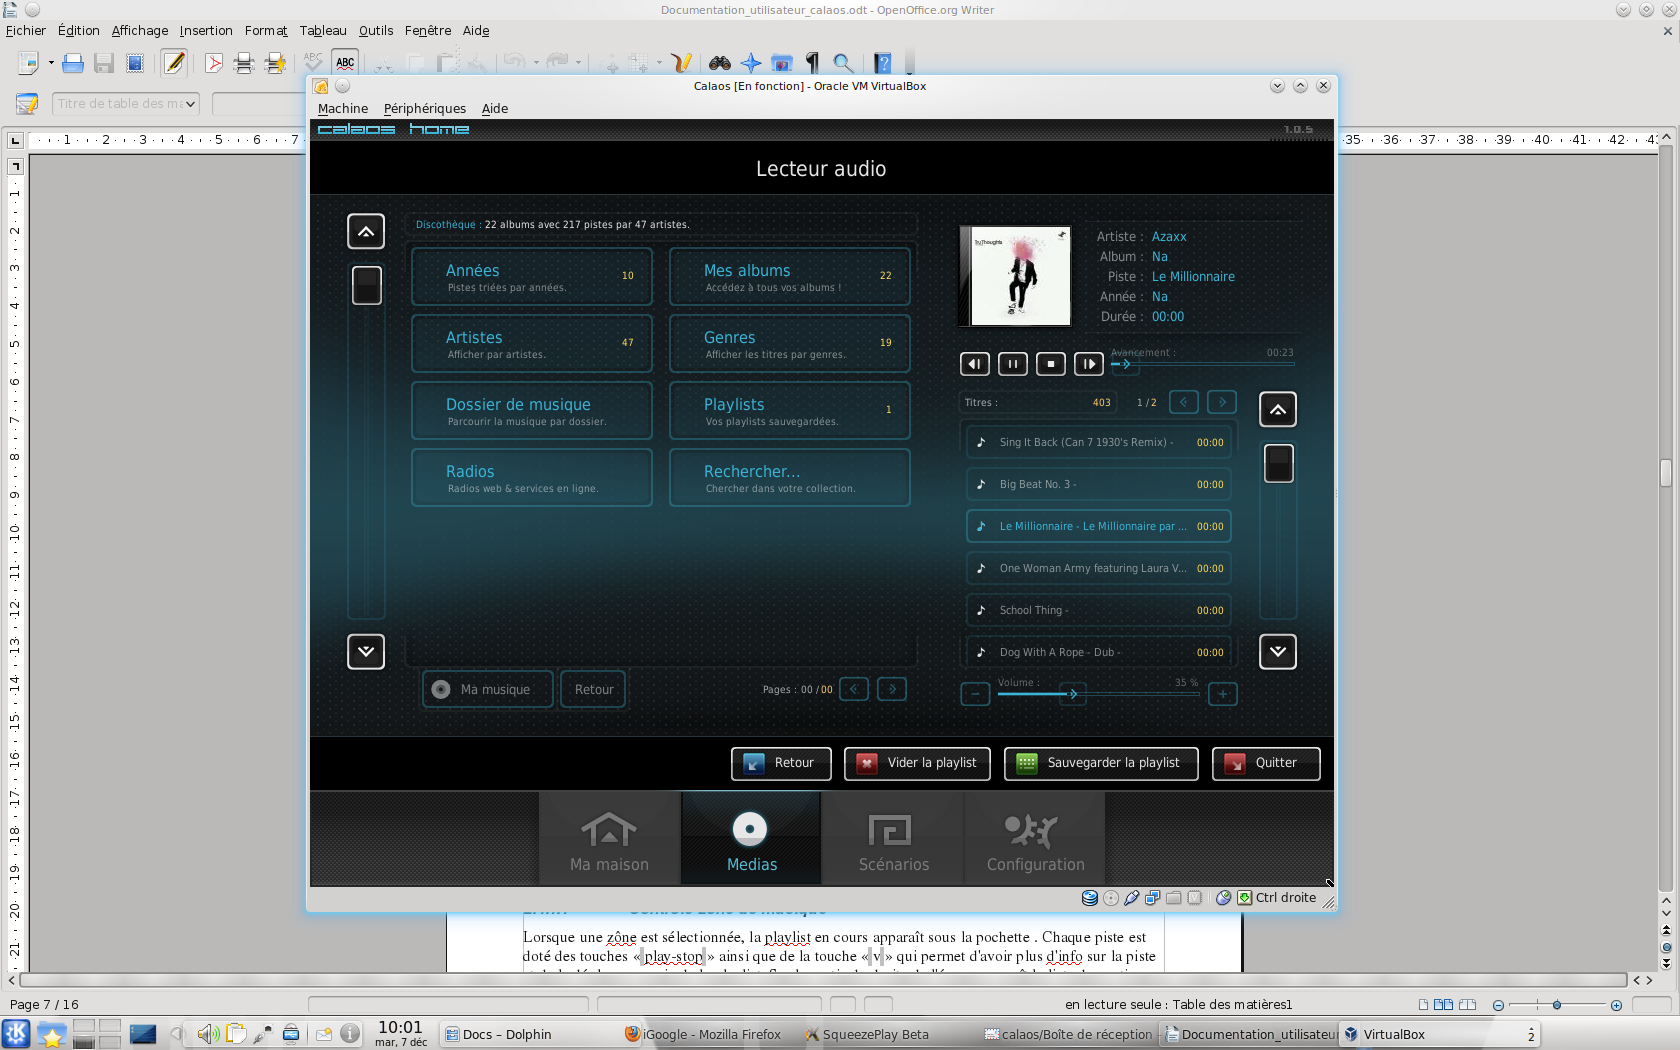Image resolution: width=1680 pixels, height=1050 pixels.
Task: Select track Dog With A Rope - Dub
Action: click(x=1098, y=652)
